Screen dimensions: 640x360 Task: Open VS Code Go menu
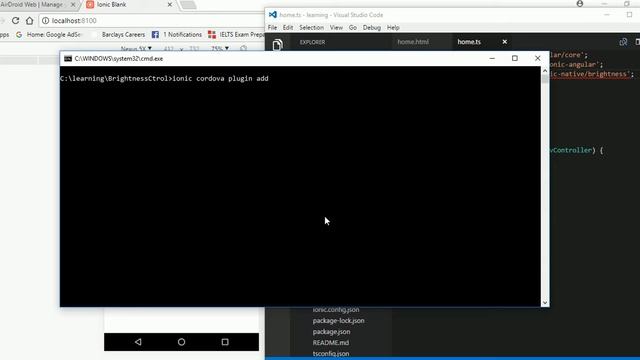(353, 27)
